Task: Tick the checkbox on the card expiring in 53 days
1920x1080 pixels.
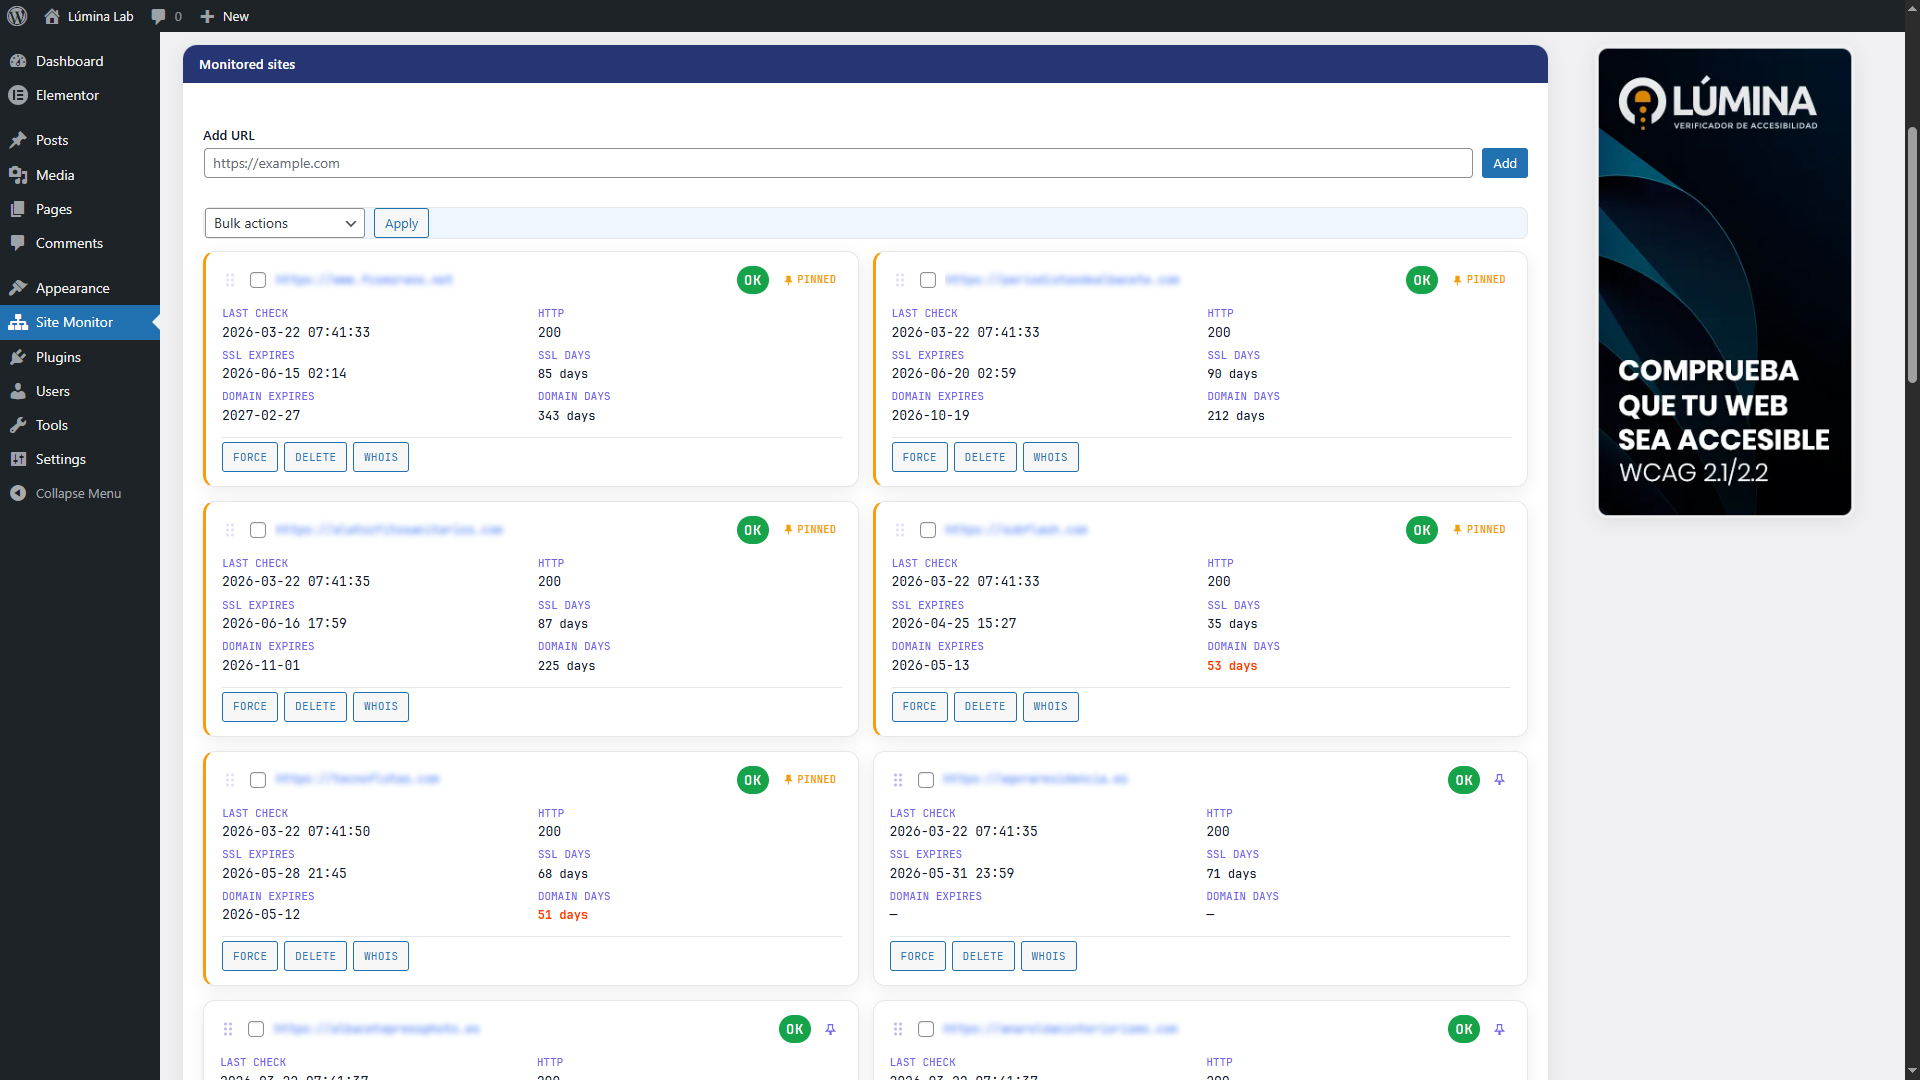Action: [x=927, y=530]
